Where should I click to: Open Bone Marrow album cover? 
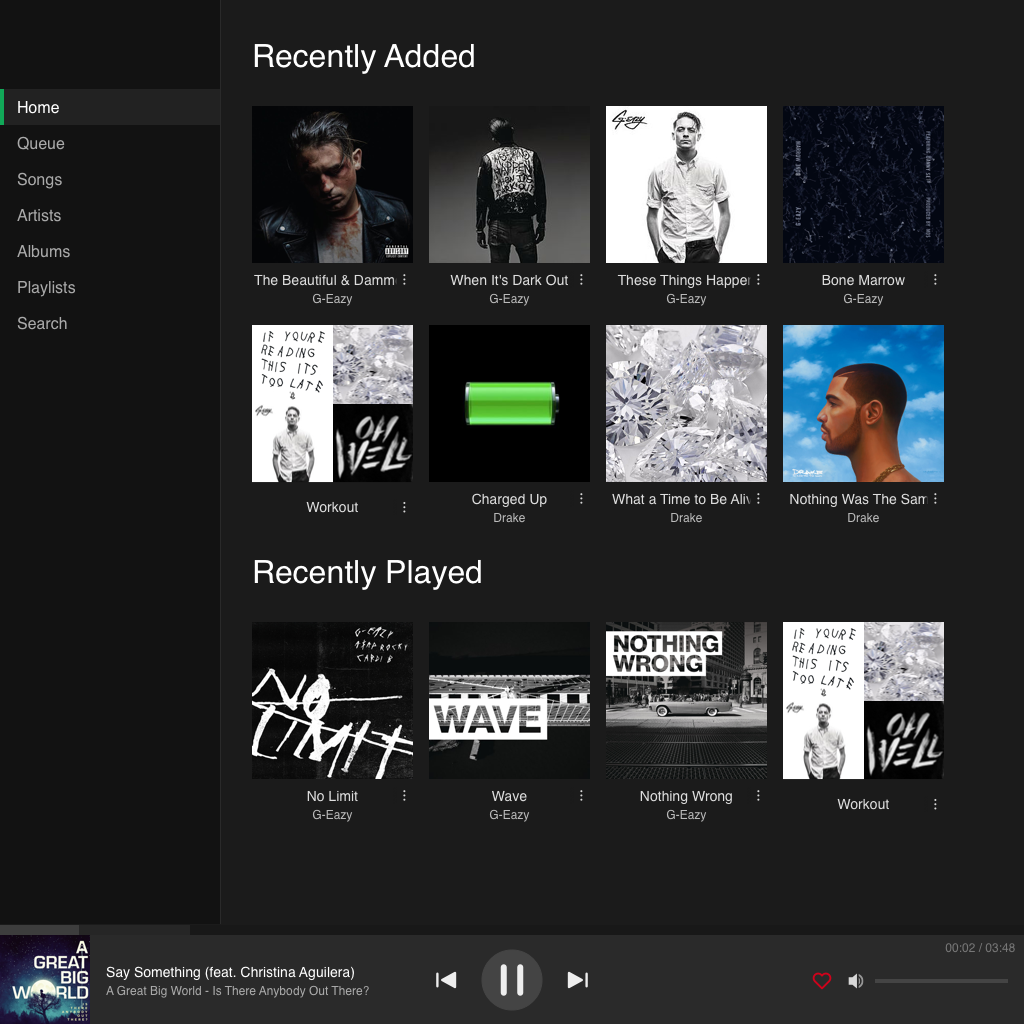pyautogui.click(x=863, y=184)
